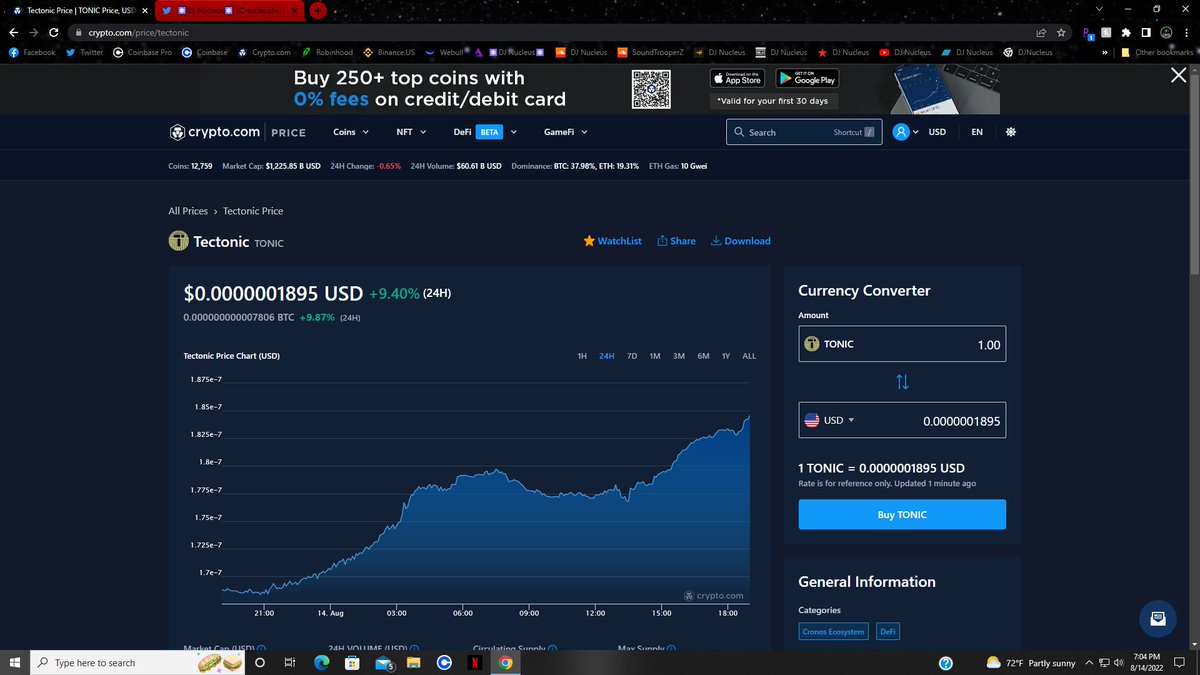The image size is (1200, 675).
Task: Click the site Search box
Action: (x=804, y=132)
